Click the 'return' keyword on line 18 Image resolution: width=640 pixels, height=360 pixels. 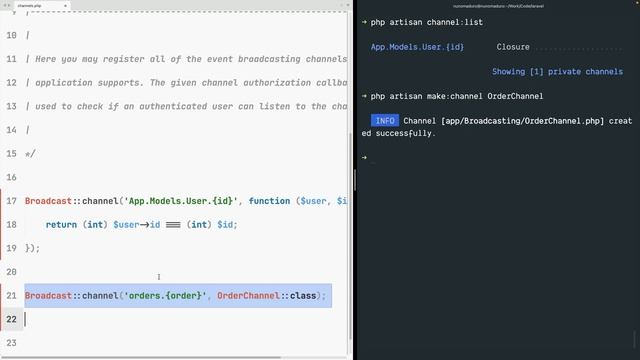point(61,225)
